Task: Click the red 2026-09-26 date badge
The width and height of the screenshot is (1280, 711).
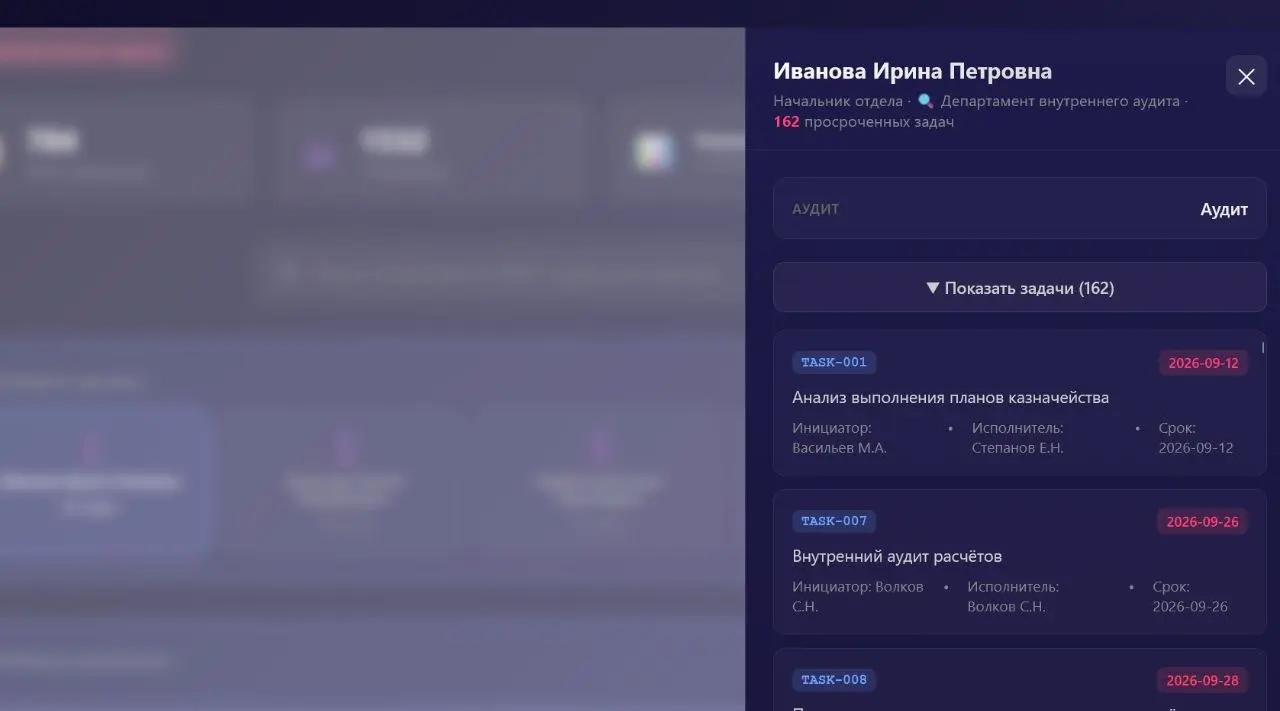Action: click(x=1203, y=522)
